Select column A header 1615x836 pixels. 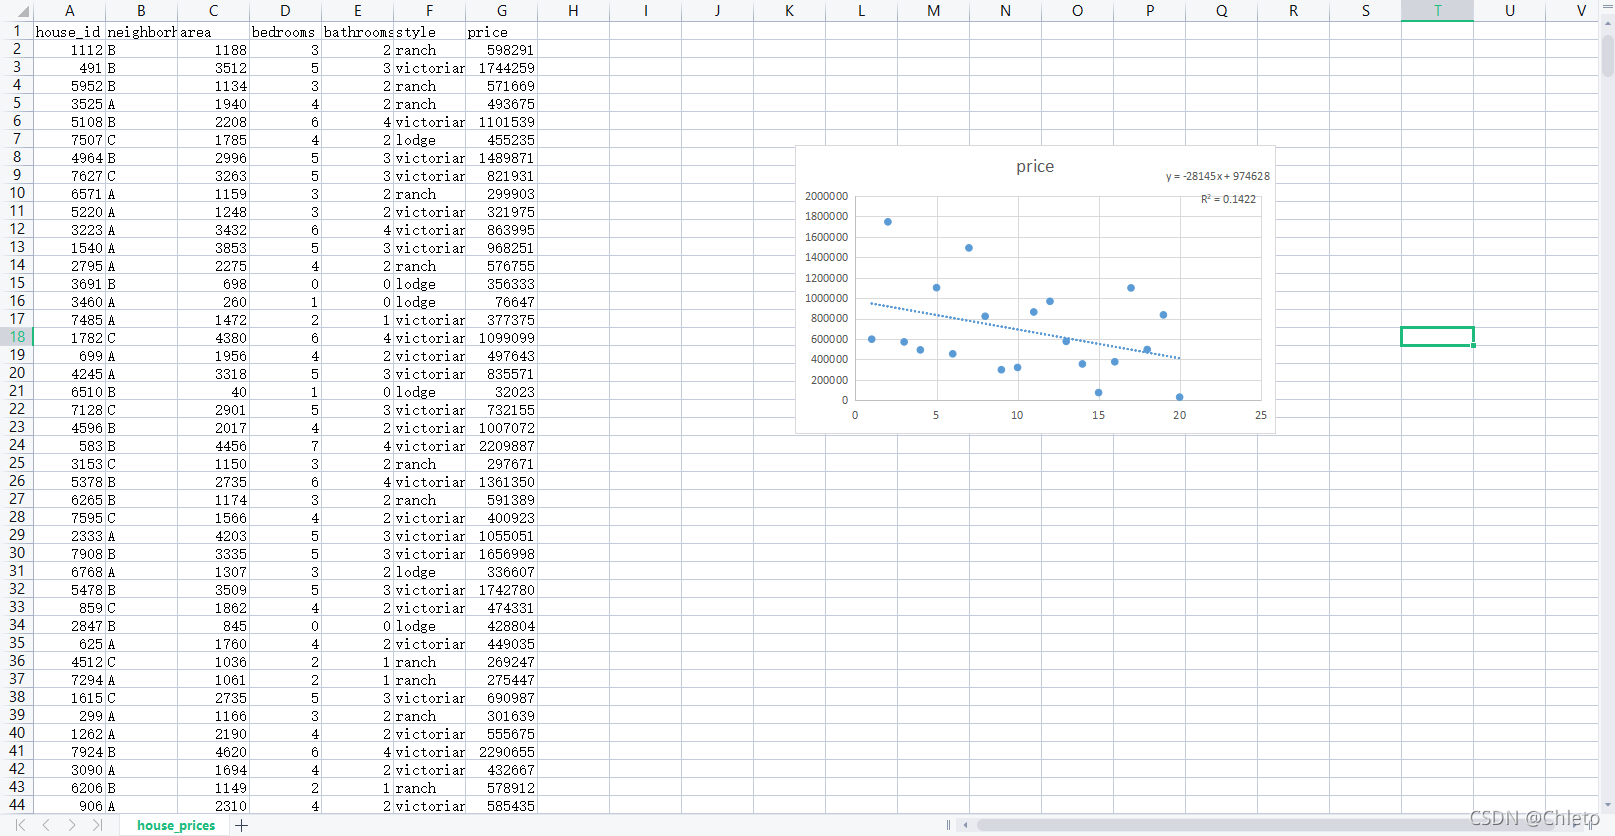point(69,11)
